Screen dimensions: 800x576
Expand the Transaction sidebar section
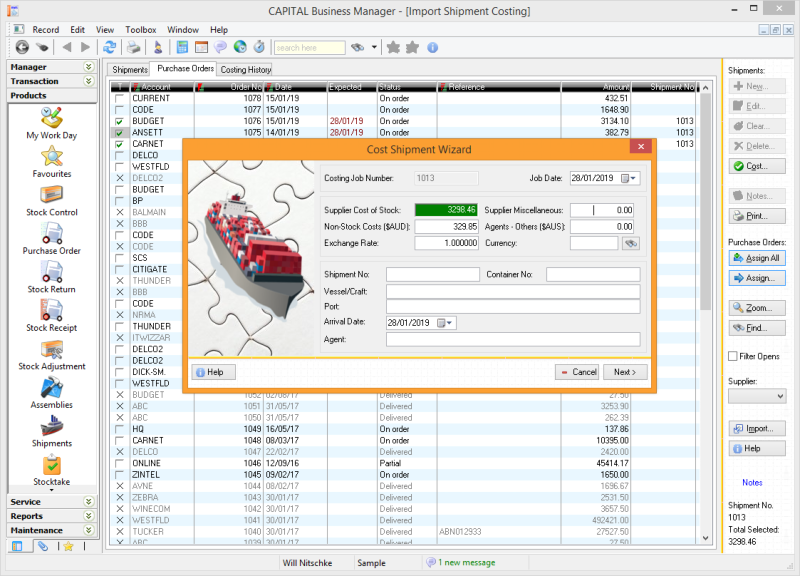tap(89, 81)
